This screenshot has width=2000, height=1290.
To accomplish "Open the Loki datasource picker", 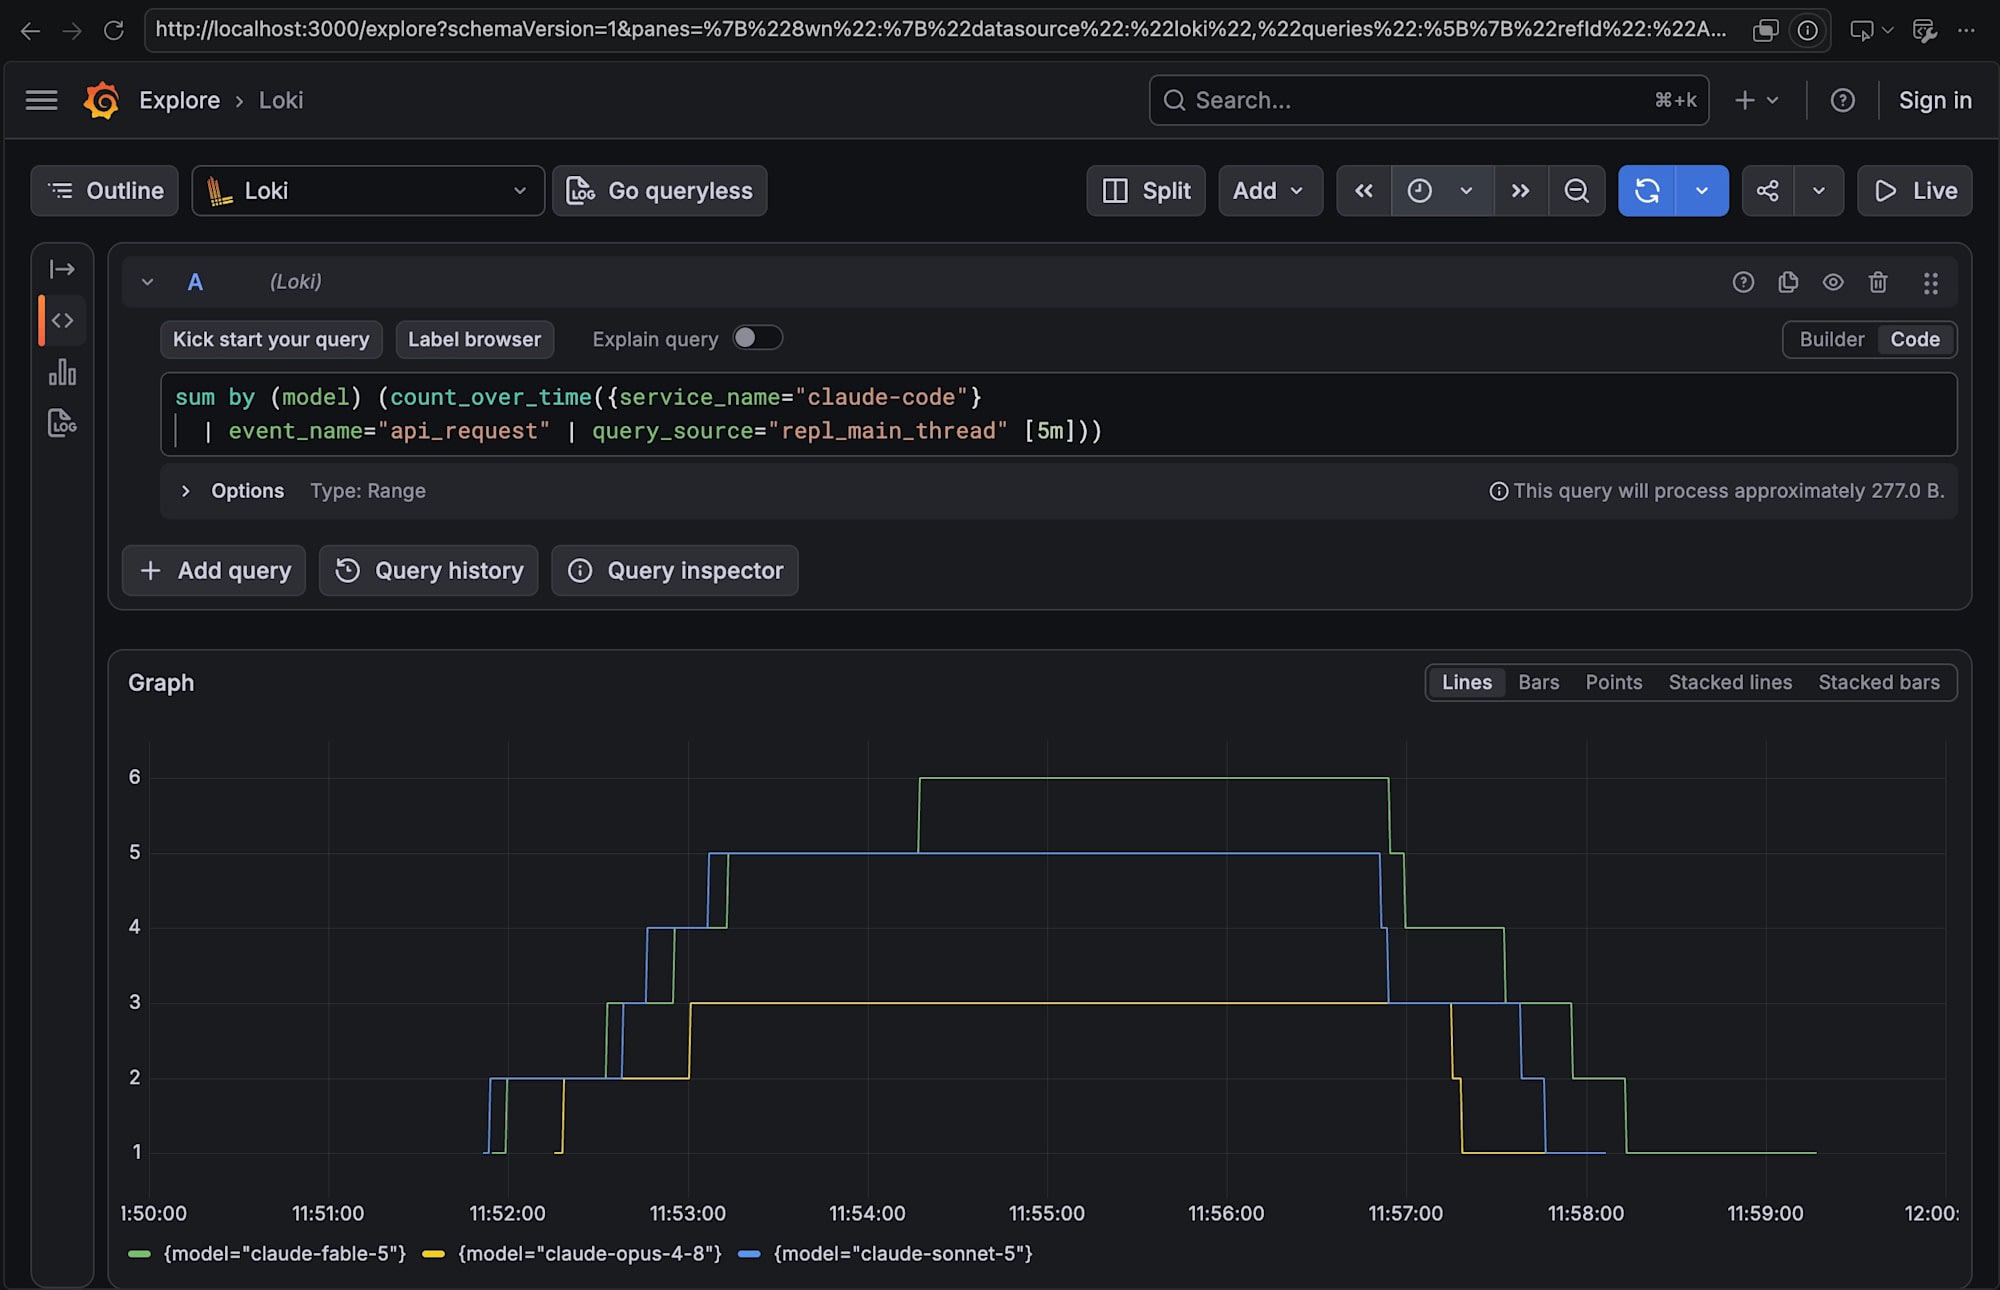I will coord(368,191).
